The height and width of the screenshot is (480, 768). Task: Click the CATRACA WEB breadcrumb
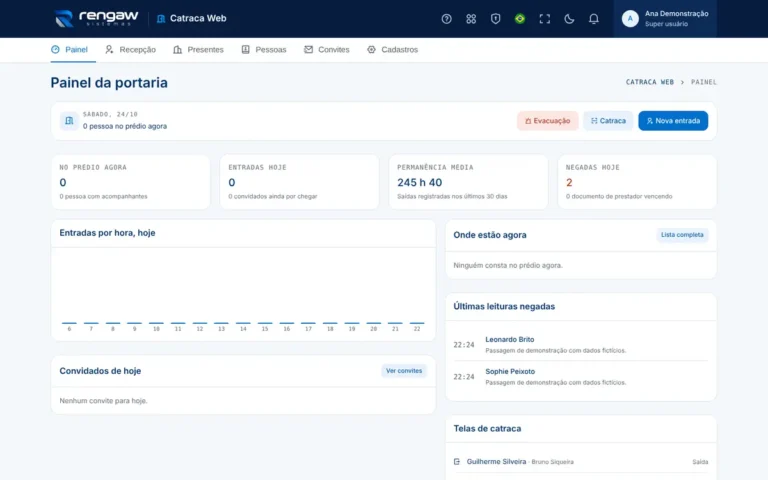(x=649, y=82)
